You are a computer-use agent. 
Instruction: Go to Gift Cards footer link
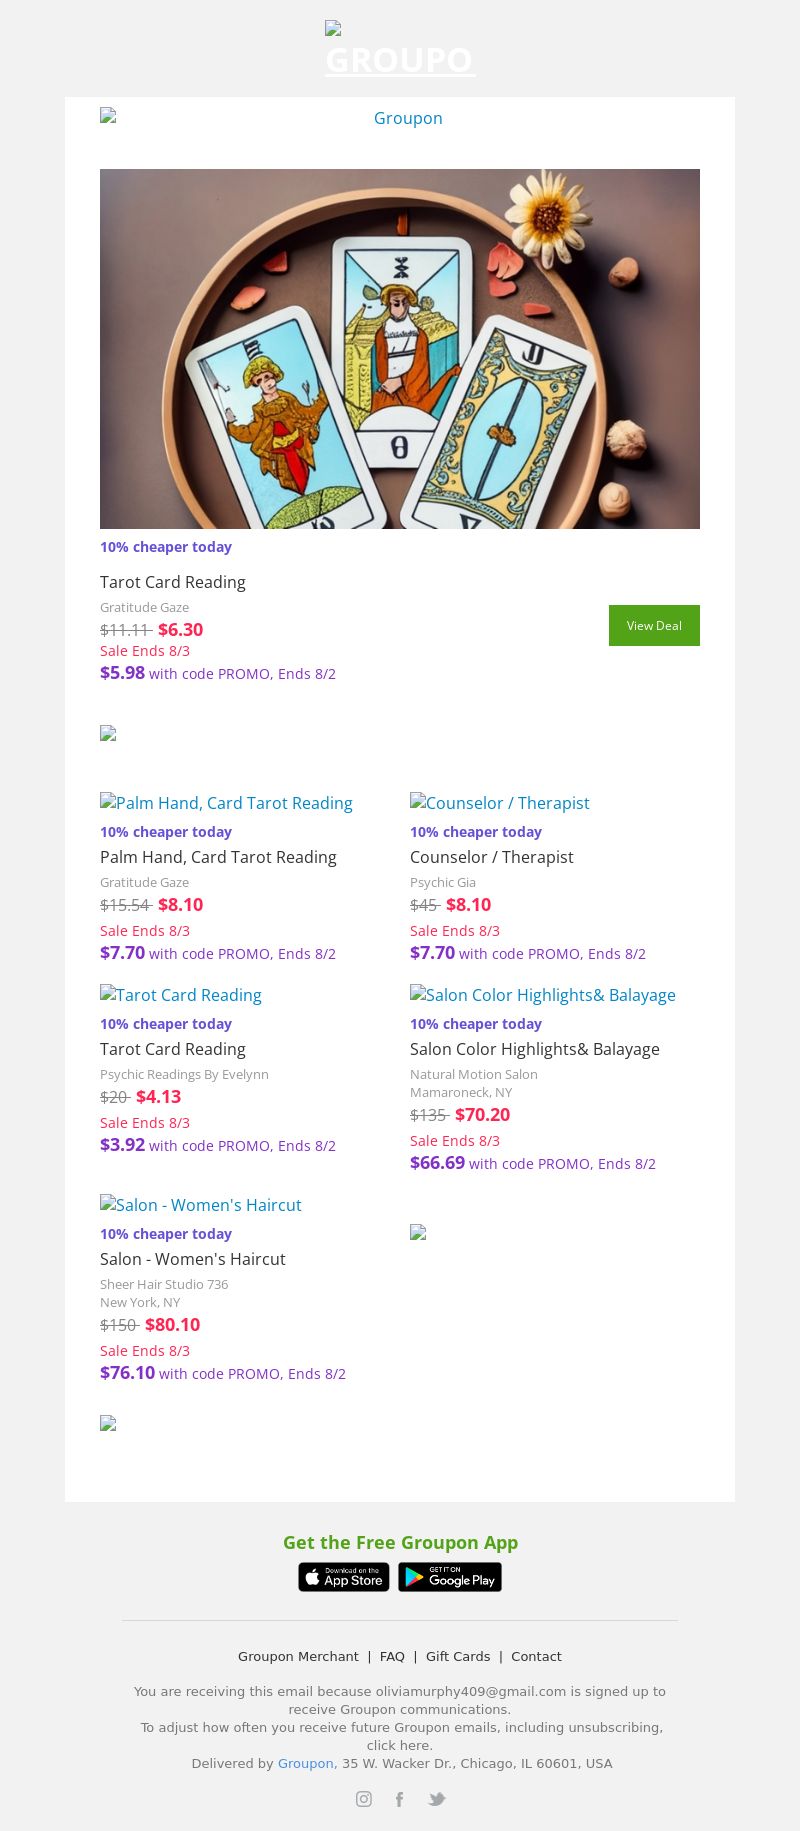[458, 1656]
